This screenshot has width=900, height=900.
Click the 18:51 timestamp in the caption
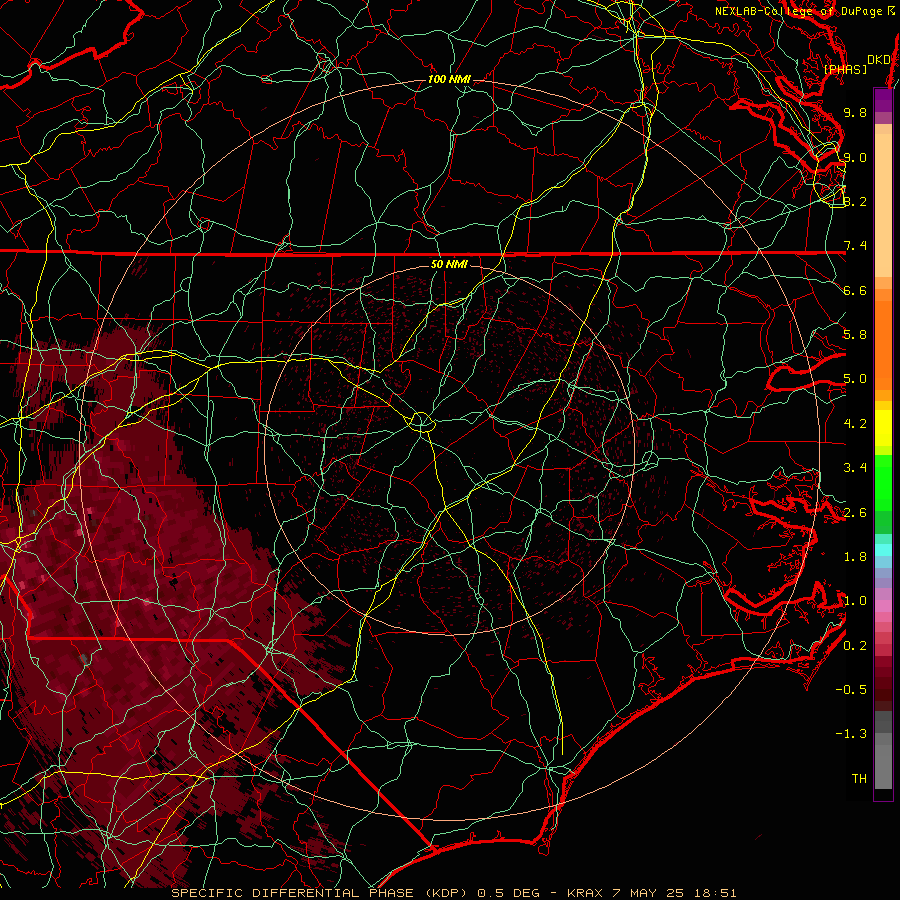coord(716,893)
